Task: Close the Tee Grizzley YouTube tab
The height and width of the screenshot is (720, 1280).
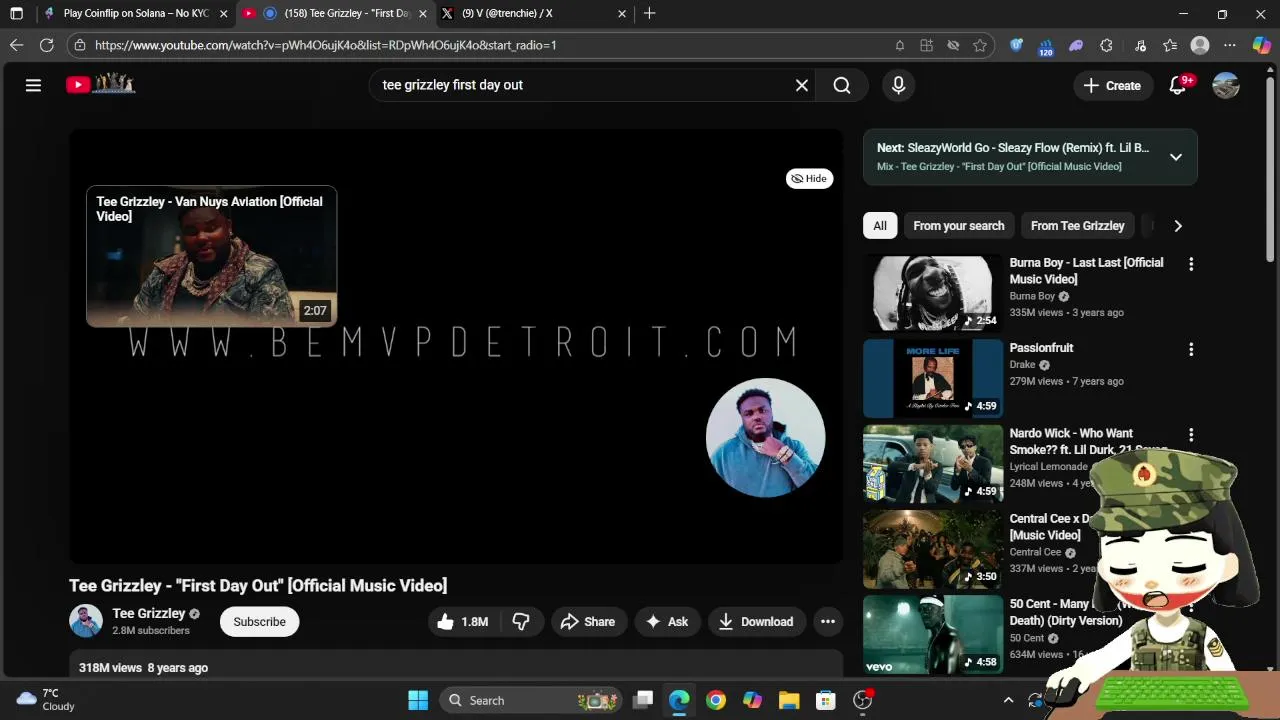Action: [x=422, y=14]
